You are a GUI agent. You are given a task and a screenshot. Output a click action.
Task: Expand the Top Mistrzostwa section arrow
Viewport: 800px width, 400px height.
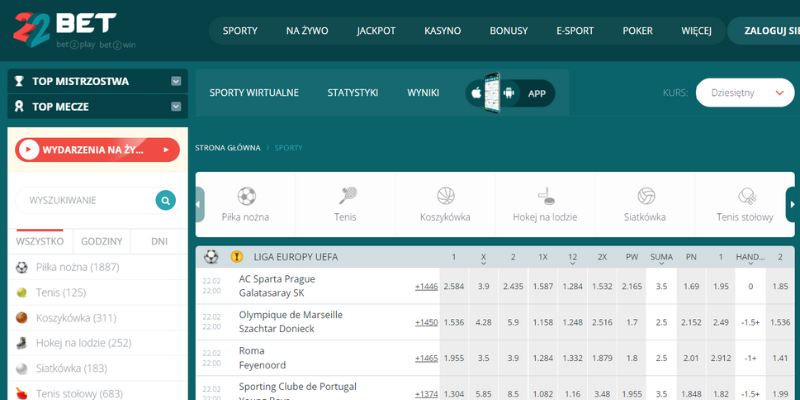(176, 81)
